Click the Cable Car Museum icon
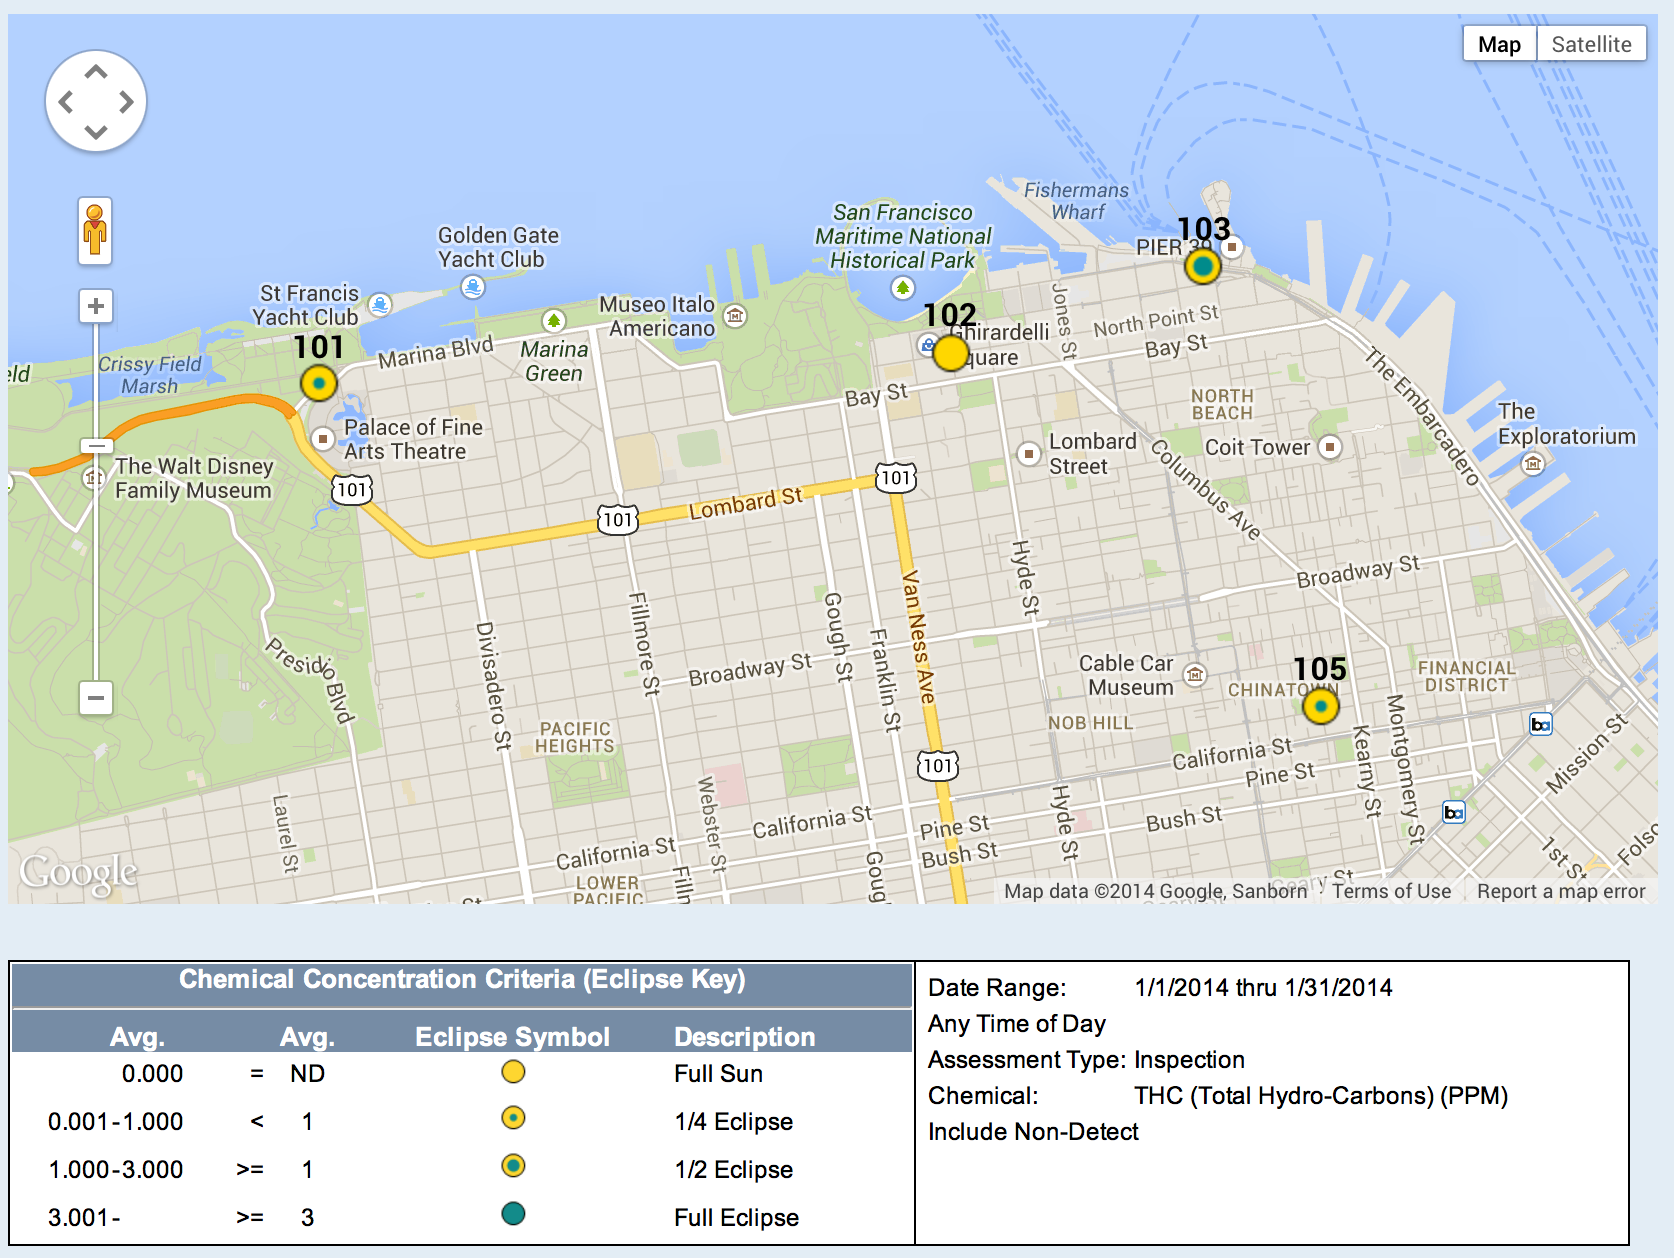Viewport: 1674px width, 1258px height. (x=1195, y=675)
